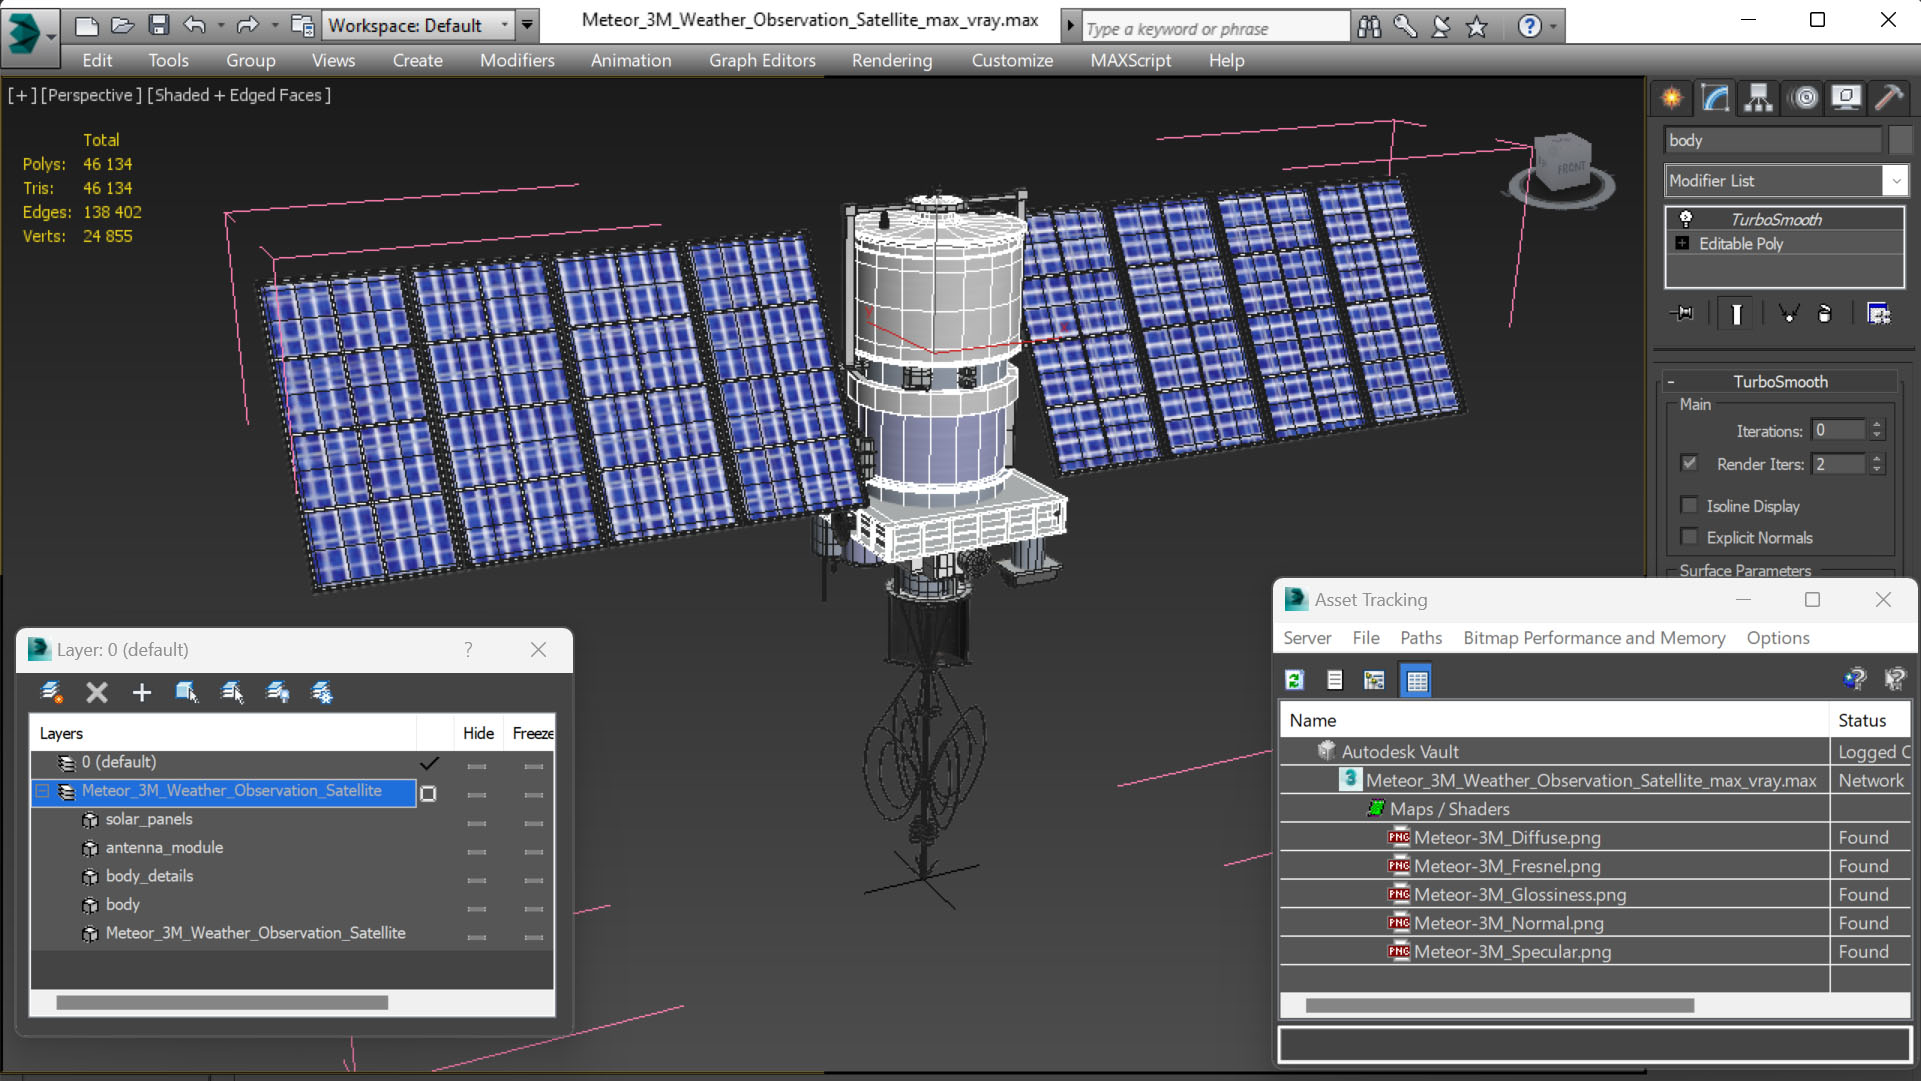Expand the Editable Poly sub-object levels
Screen dimensions: 1921x1081
pyautogui.click(x=1682, y=243)
